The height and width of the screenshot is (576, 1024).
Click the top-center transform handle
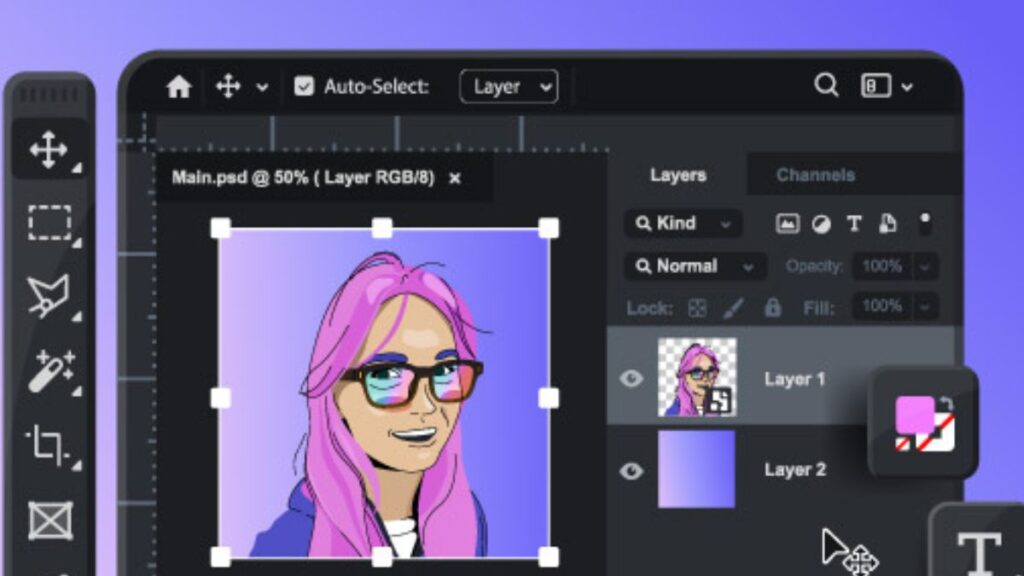point(382,228)
